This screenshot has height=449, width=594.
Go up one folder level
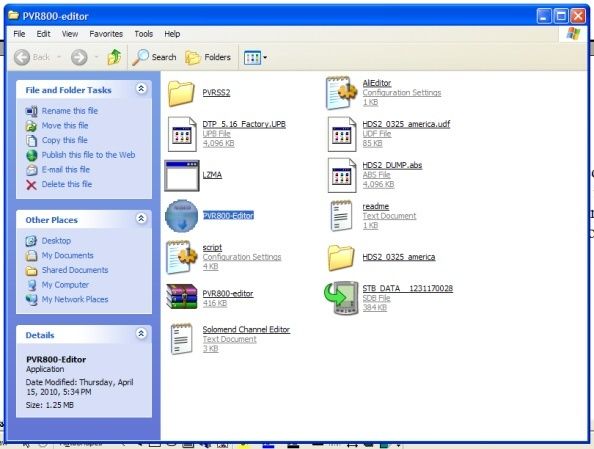pyautogui.click(x=114, y=57)
